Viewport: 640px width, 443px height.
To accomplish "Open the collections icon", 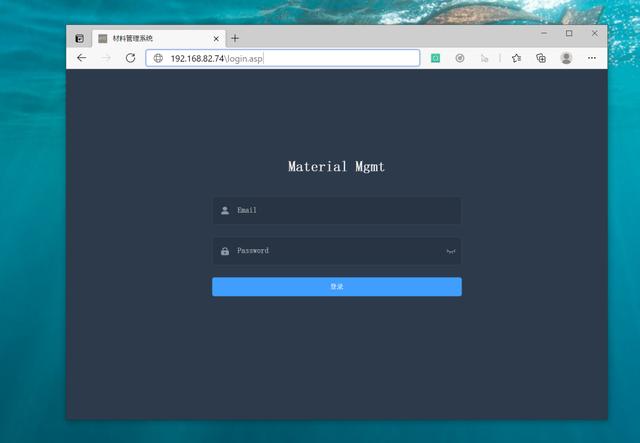I will tap(541, 58).
